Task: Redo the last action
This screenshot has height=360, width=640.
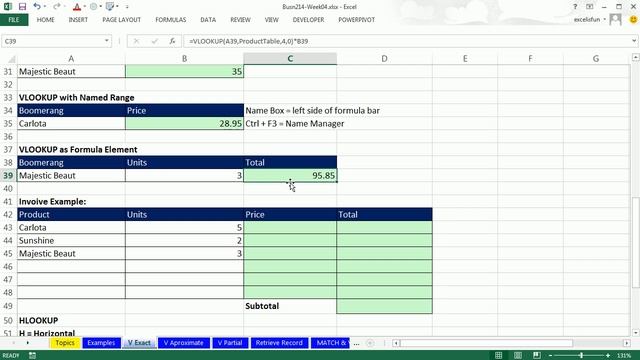Action: click(57, 7)
